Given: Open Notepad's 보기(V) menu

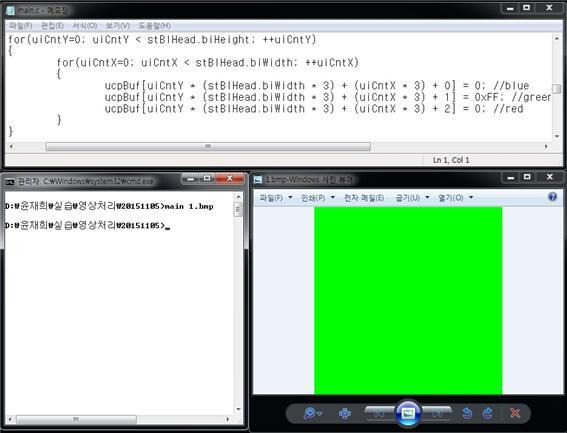Looking at the screenshot, I should 118,26.
